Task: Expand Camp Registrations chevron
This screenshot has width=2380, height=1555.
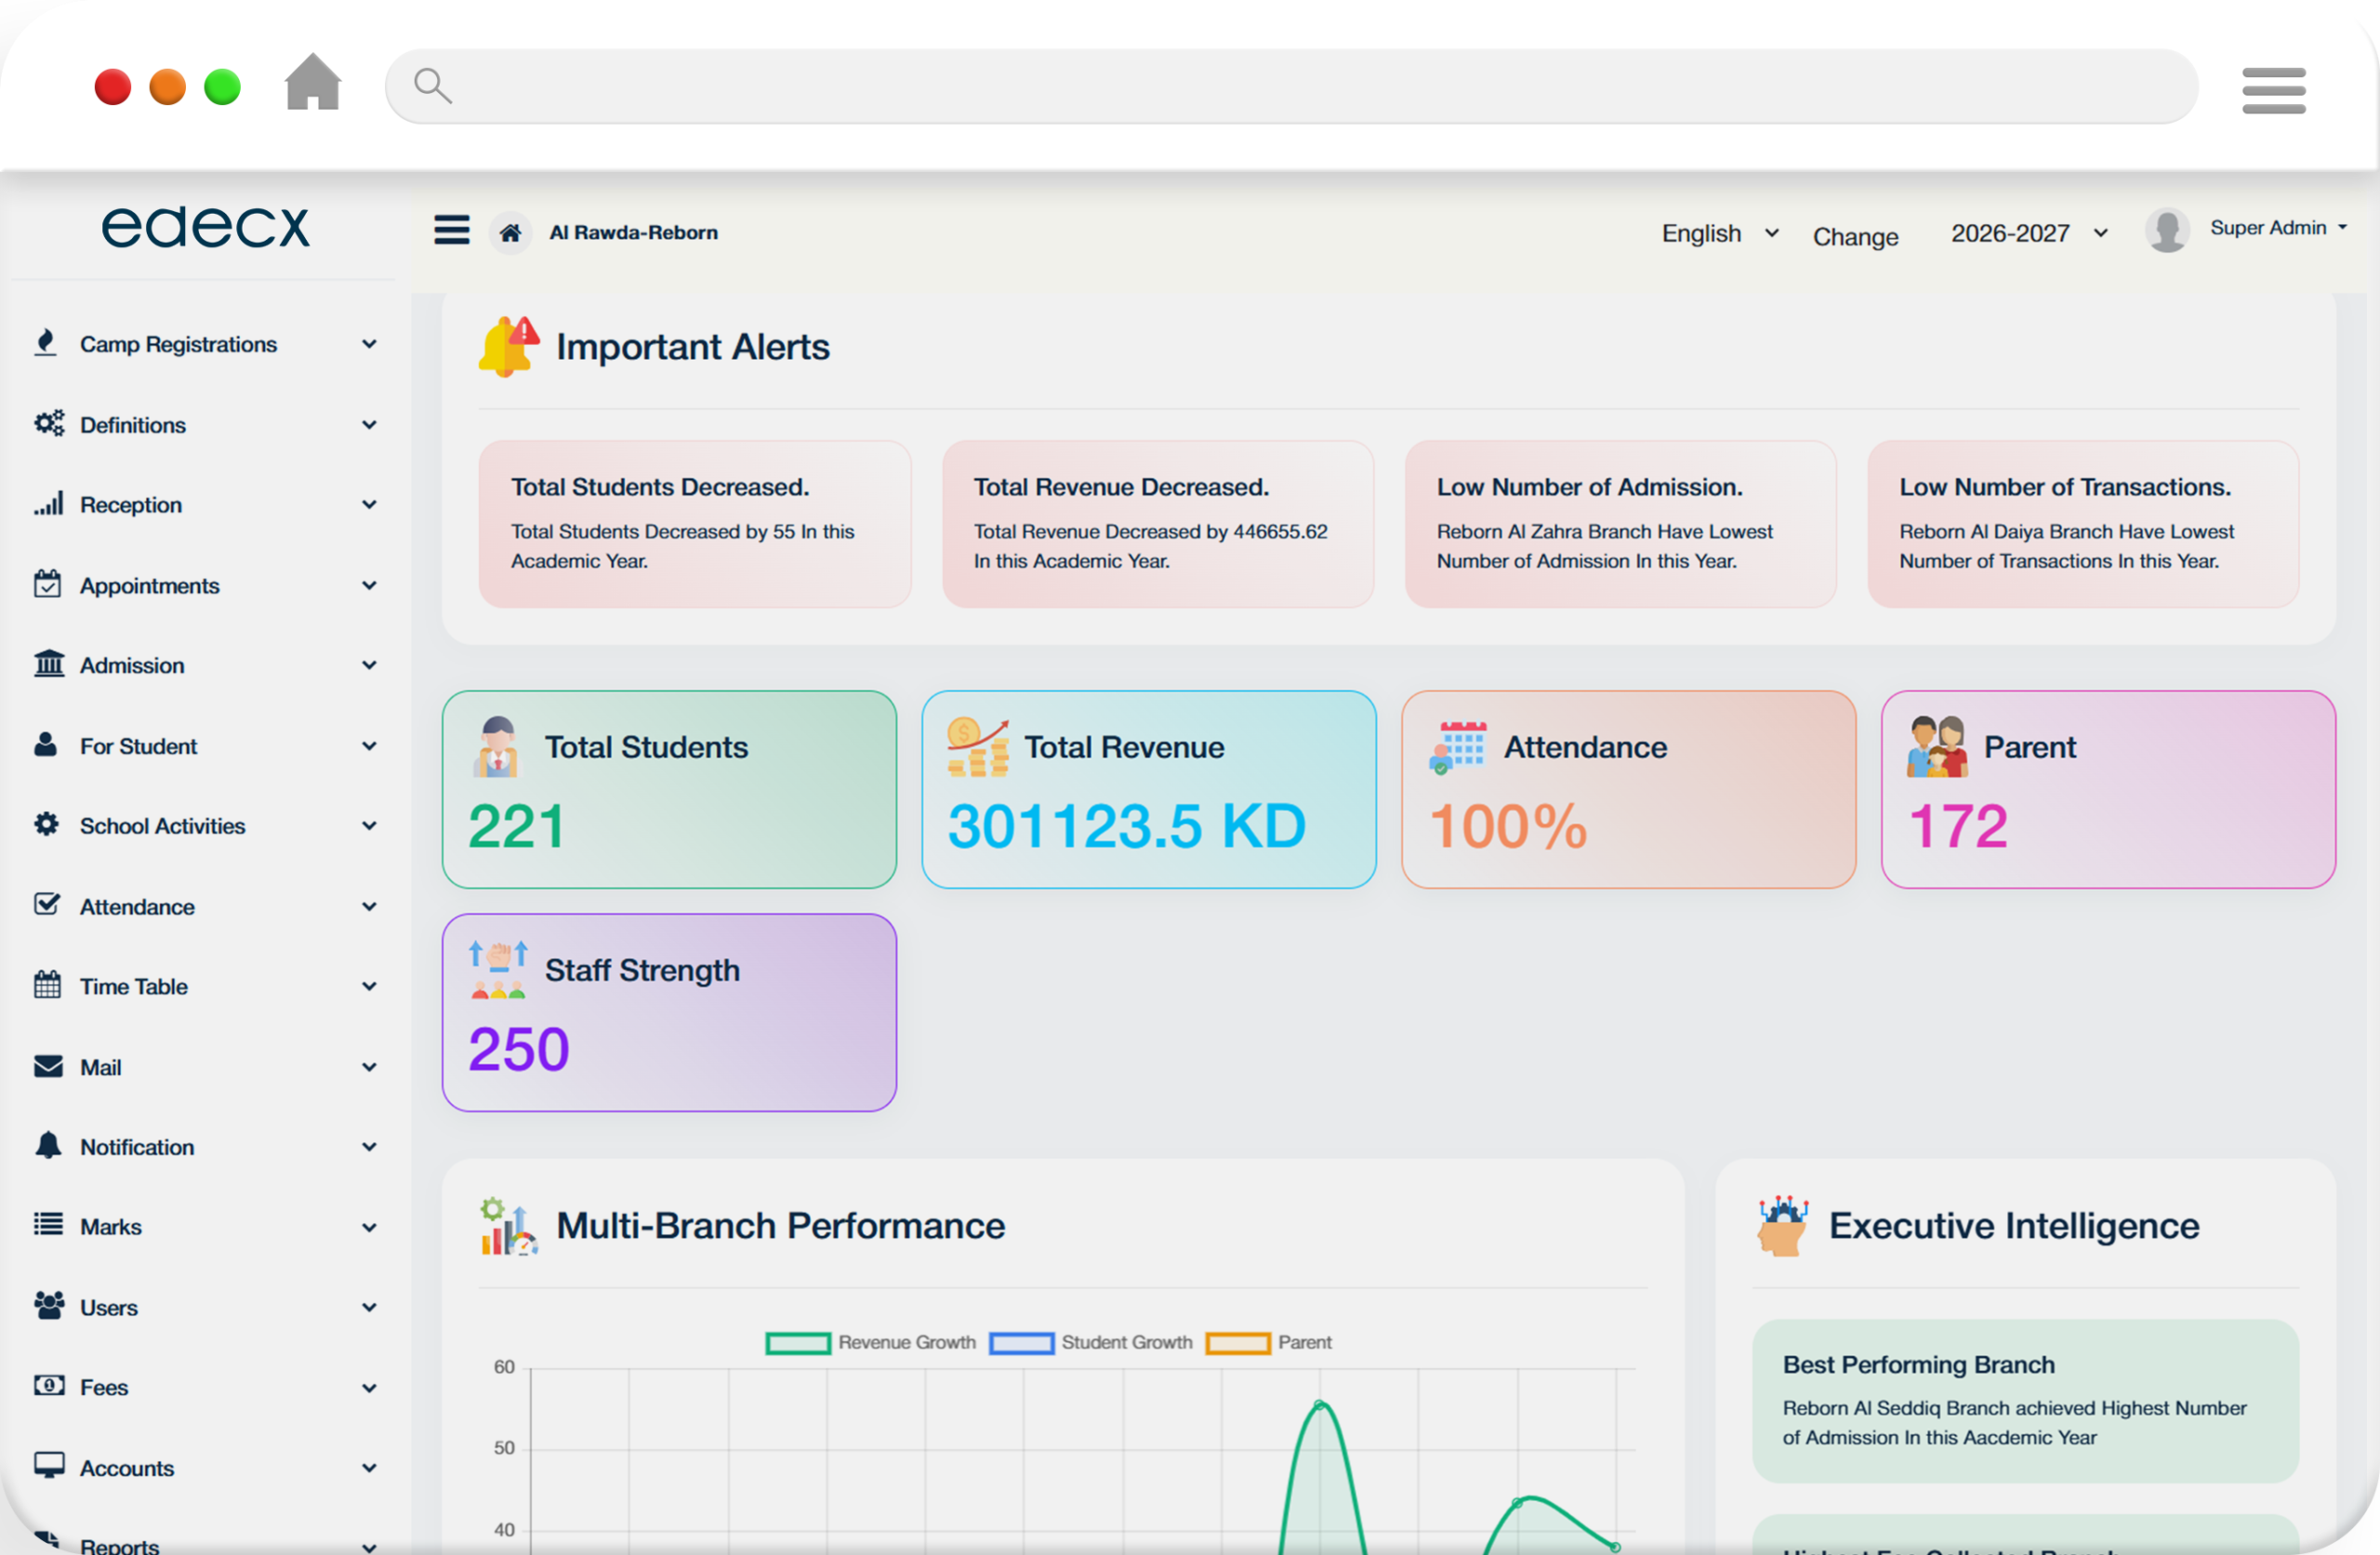Action: coord(369,344)
